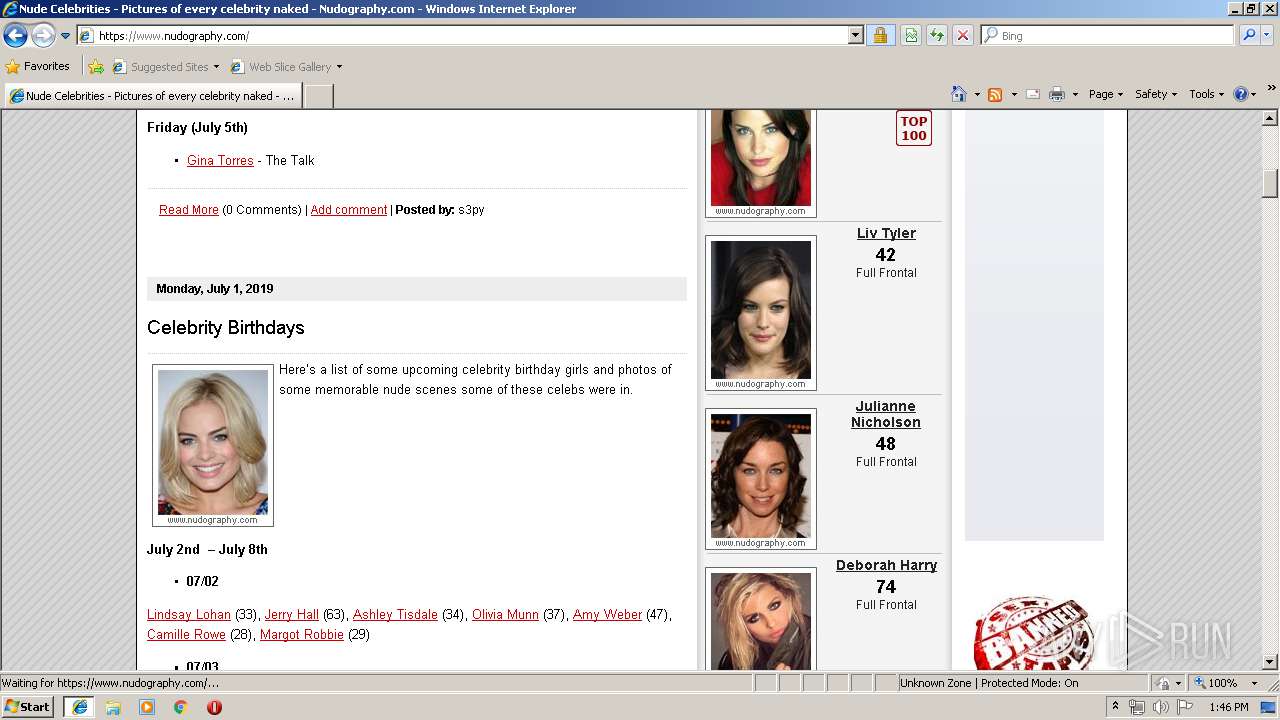Click the RSS Feeds icon
The height and width of the screenshot is (720, 1280).
tap(995, 94)
